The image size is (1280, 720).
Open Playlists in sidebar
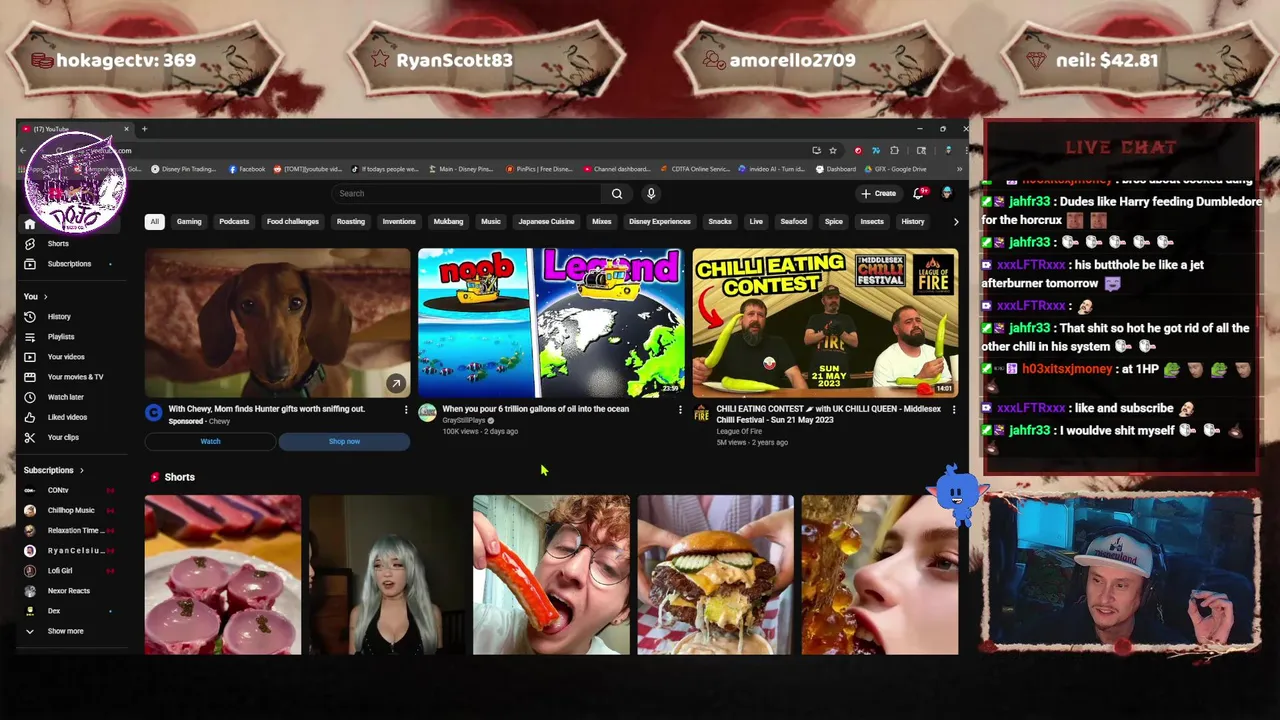pyautogui.click(x=60, y=337)
